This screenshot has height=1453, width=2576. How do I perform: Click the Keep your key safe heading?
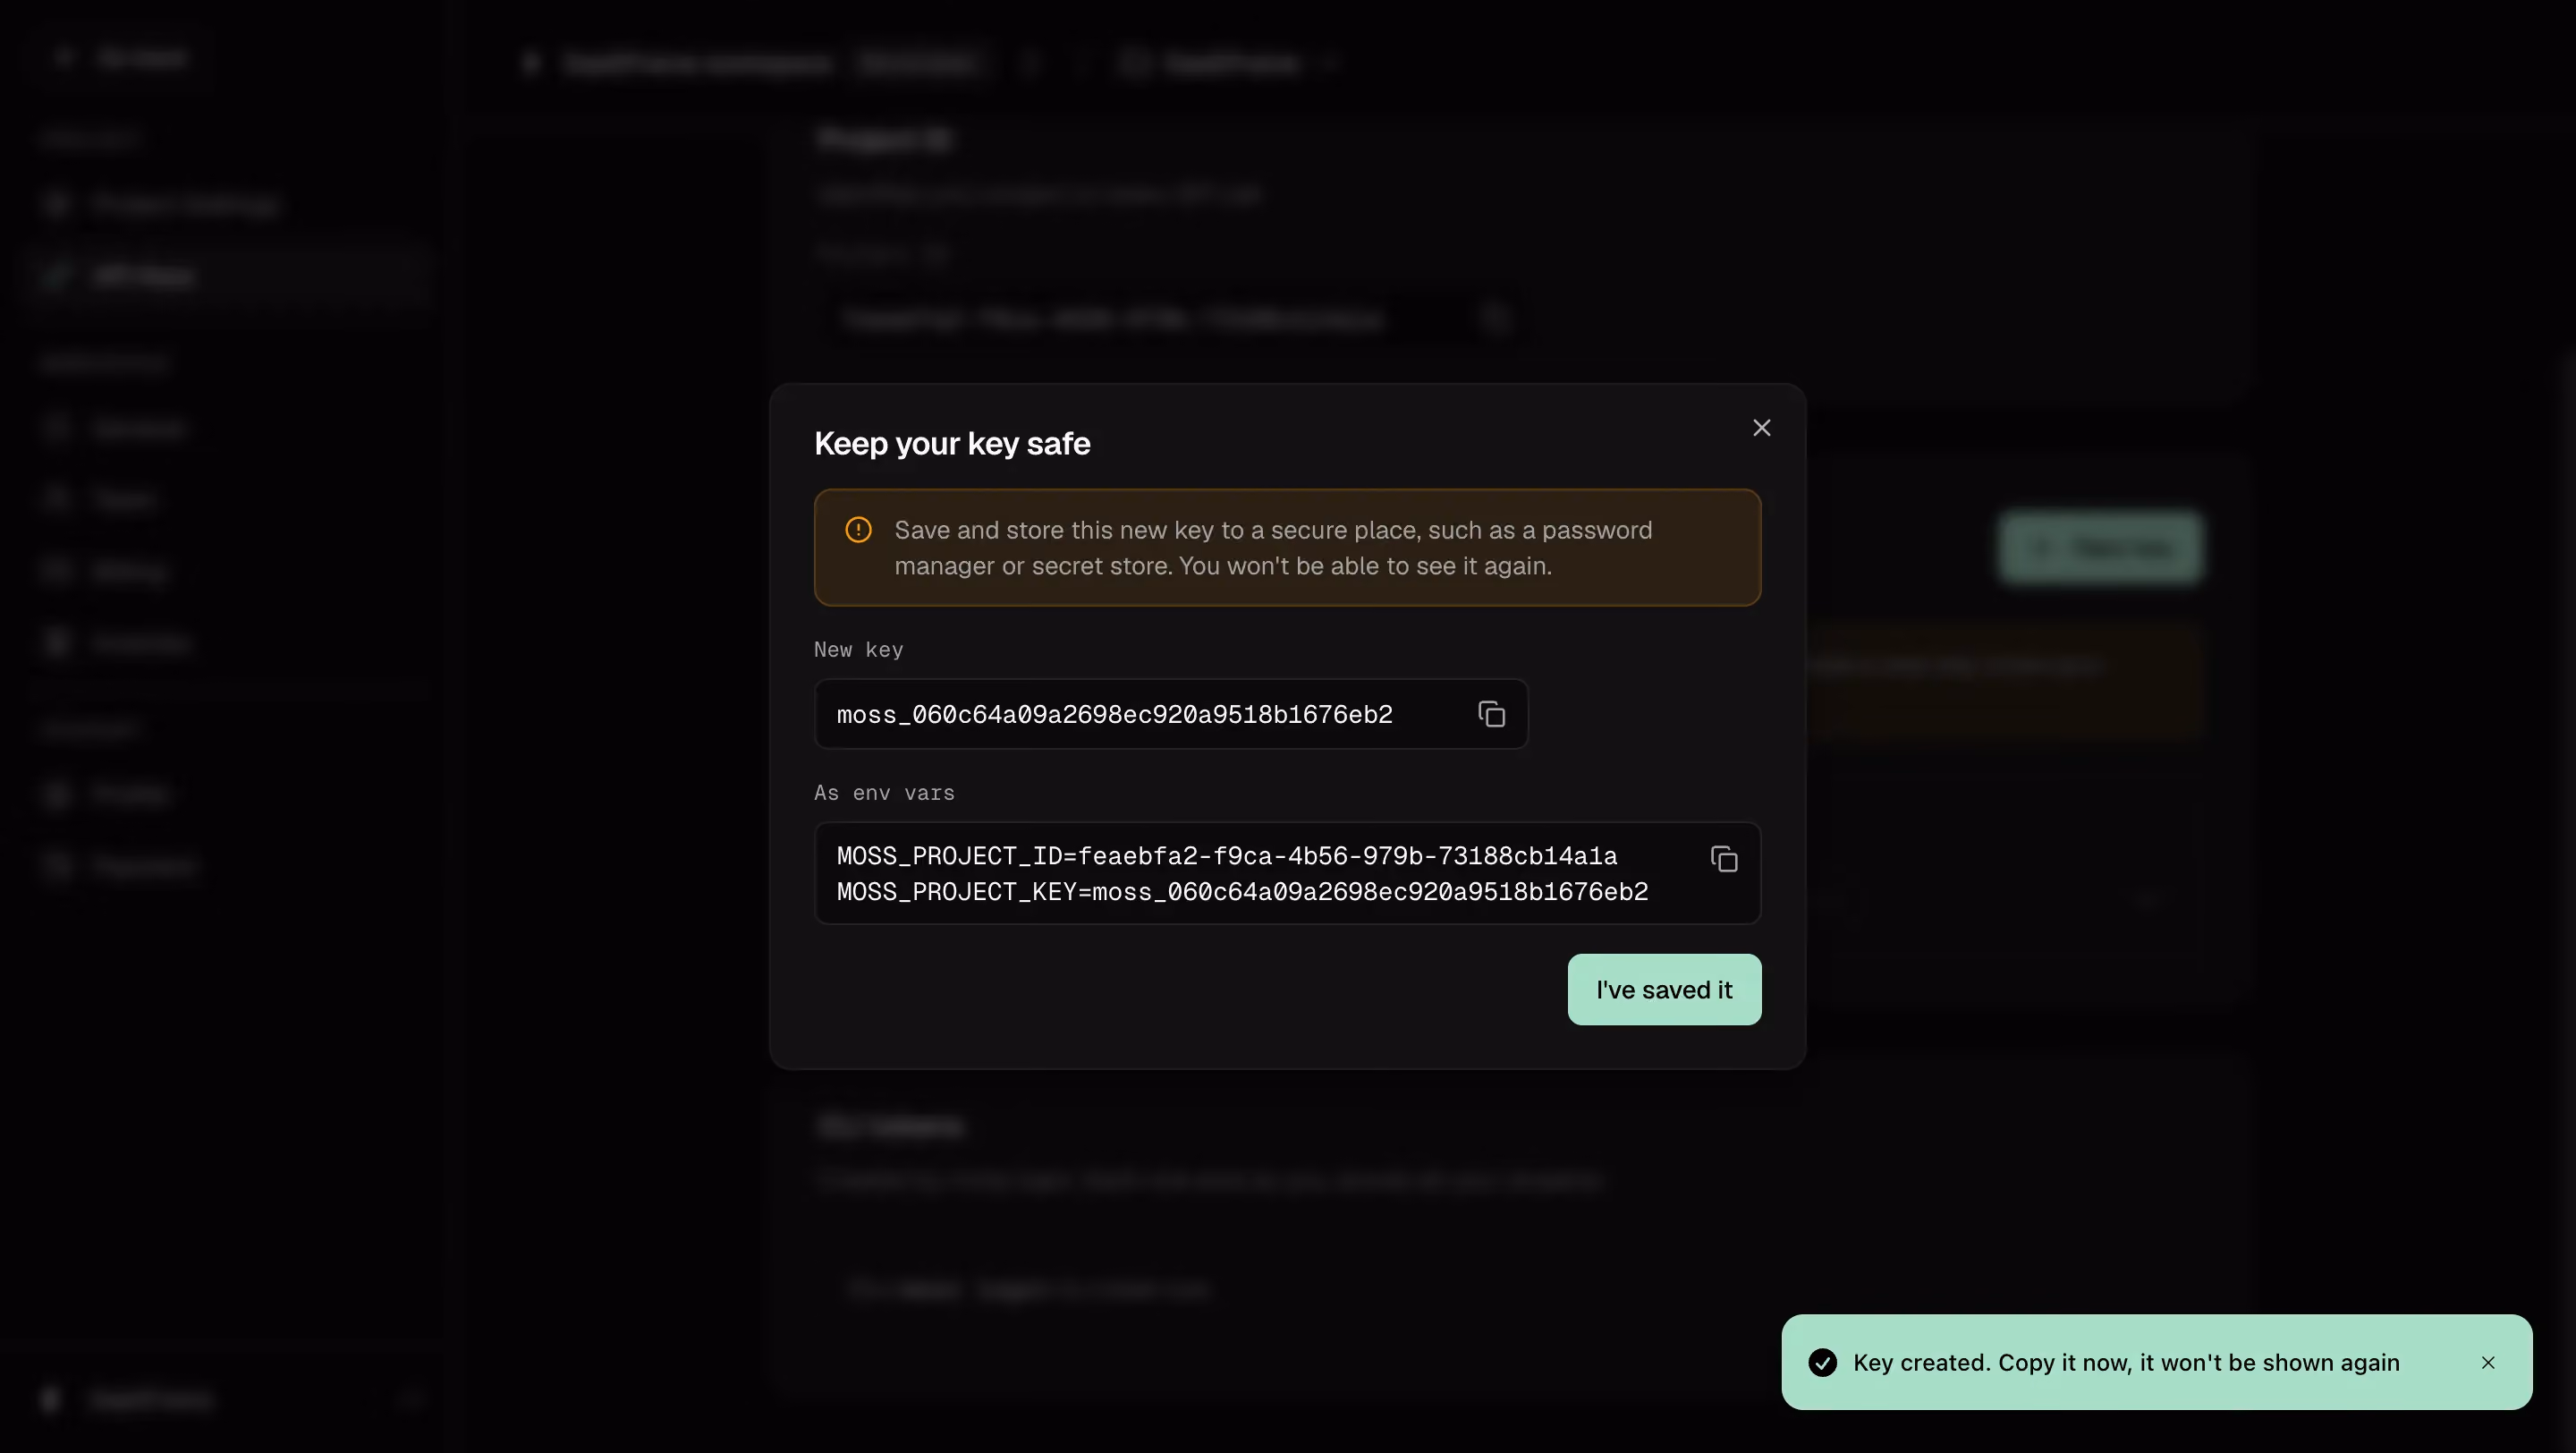click(x=952, y=444)
